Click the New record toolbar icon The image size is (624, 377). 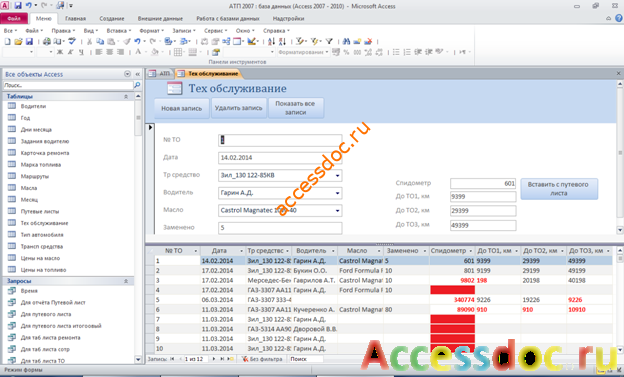pos(357,41)
